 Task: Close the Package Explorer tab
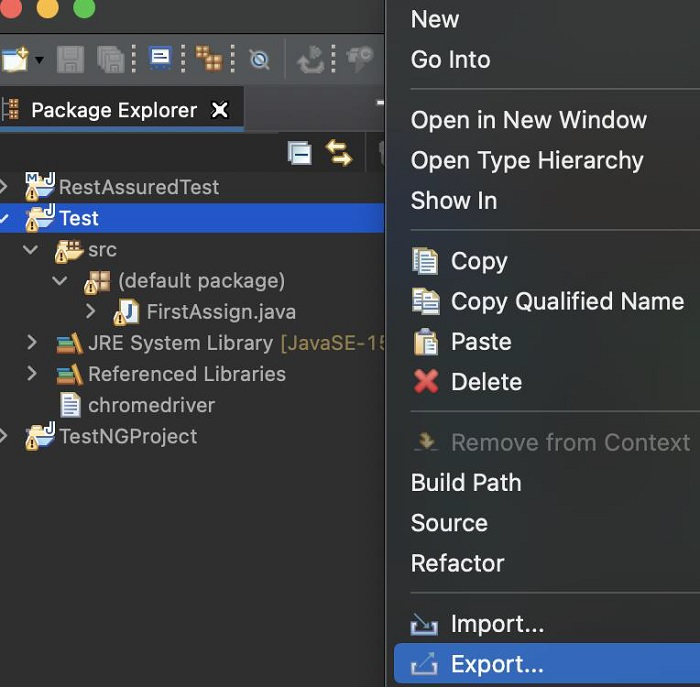220,110
